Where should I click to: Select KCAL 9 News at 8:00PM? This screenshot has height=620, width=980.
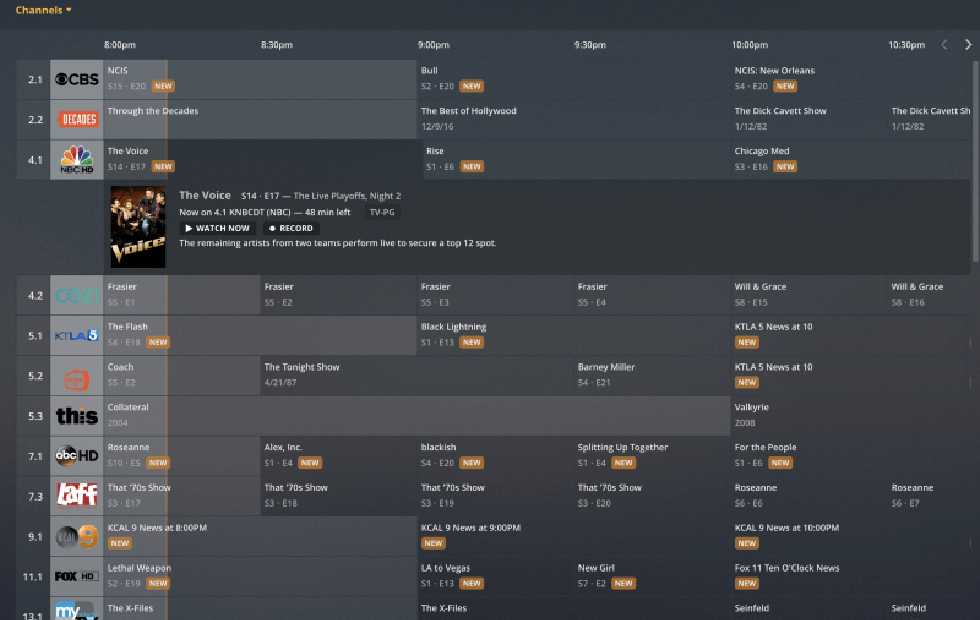260,536
